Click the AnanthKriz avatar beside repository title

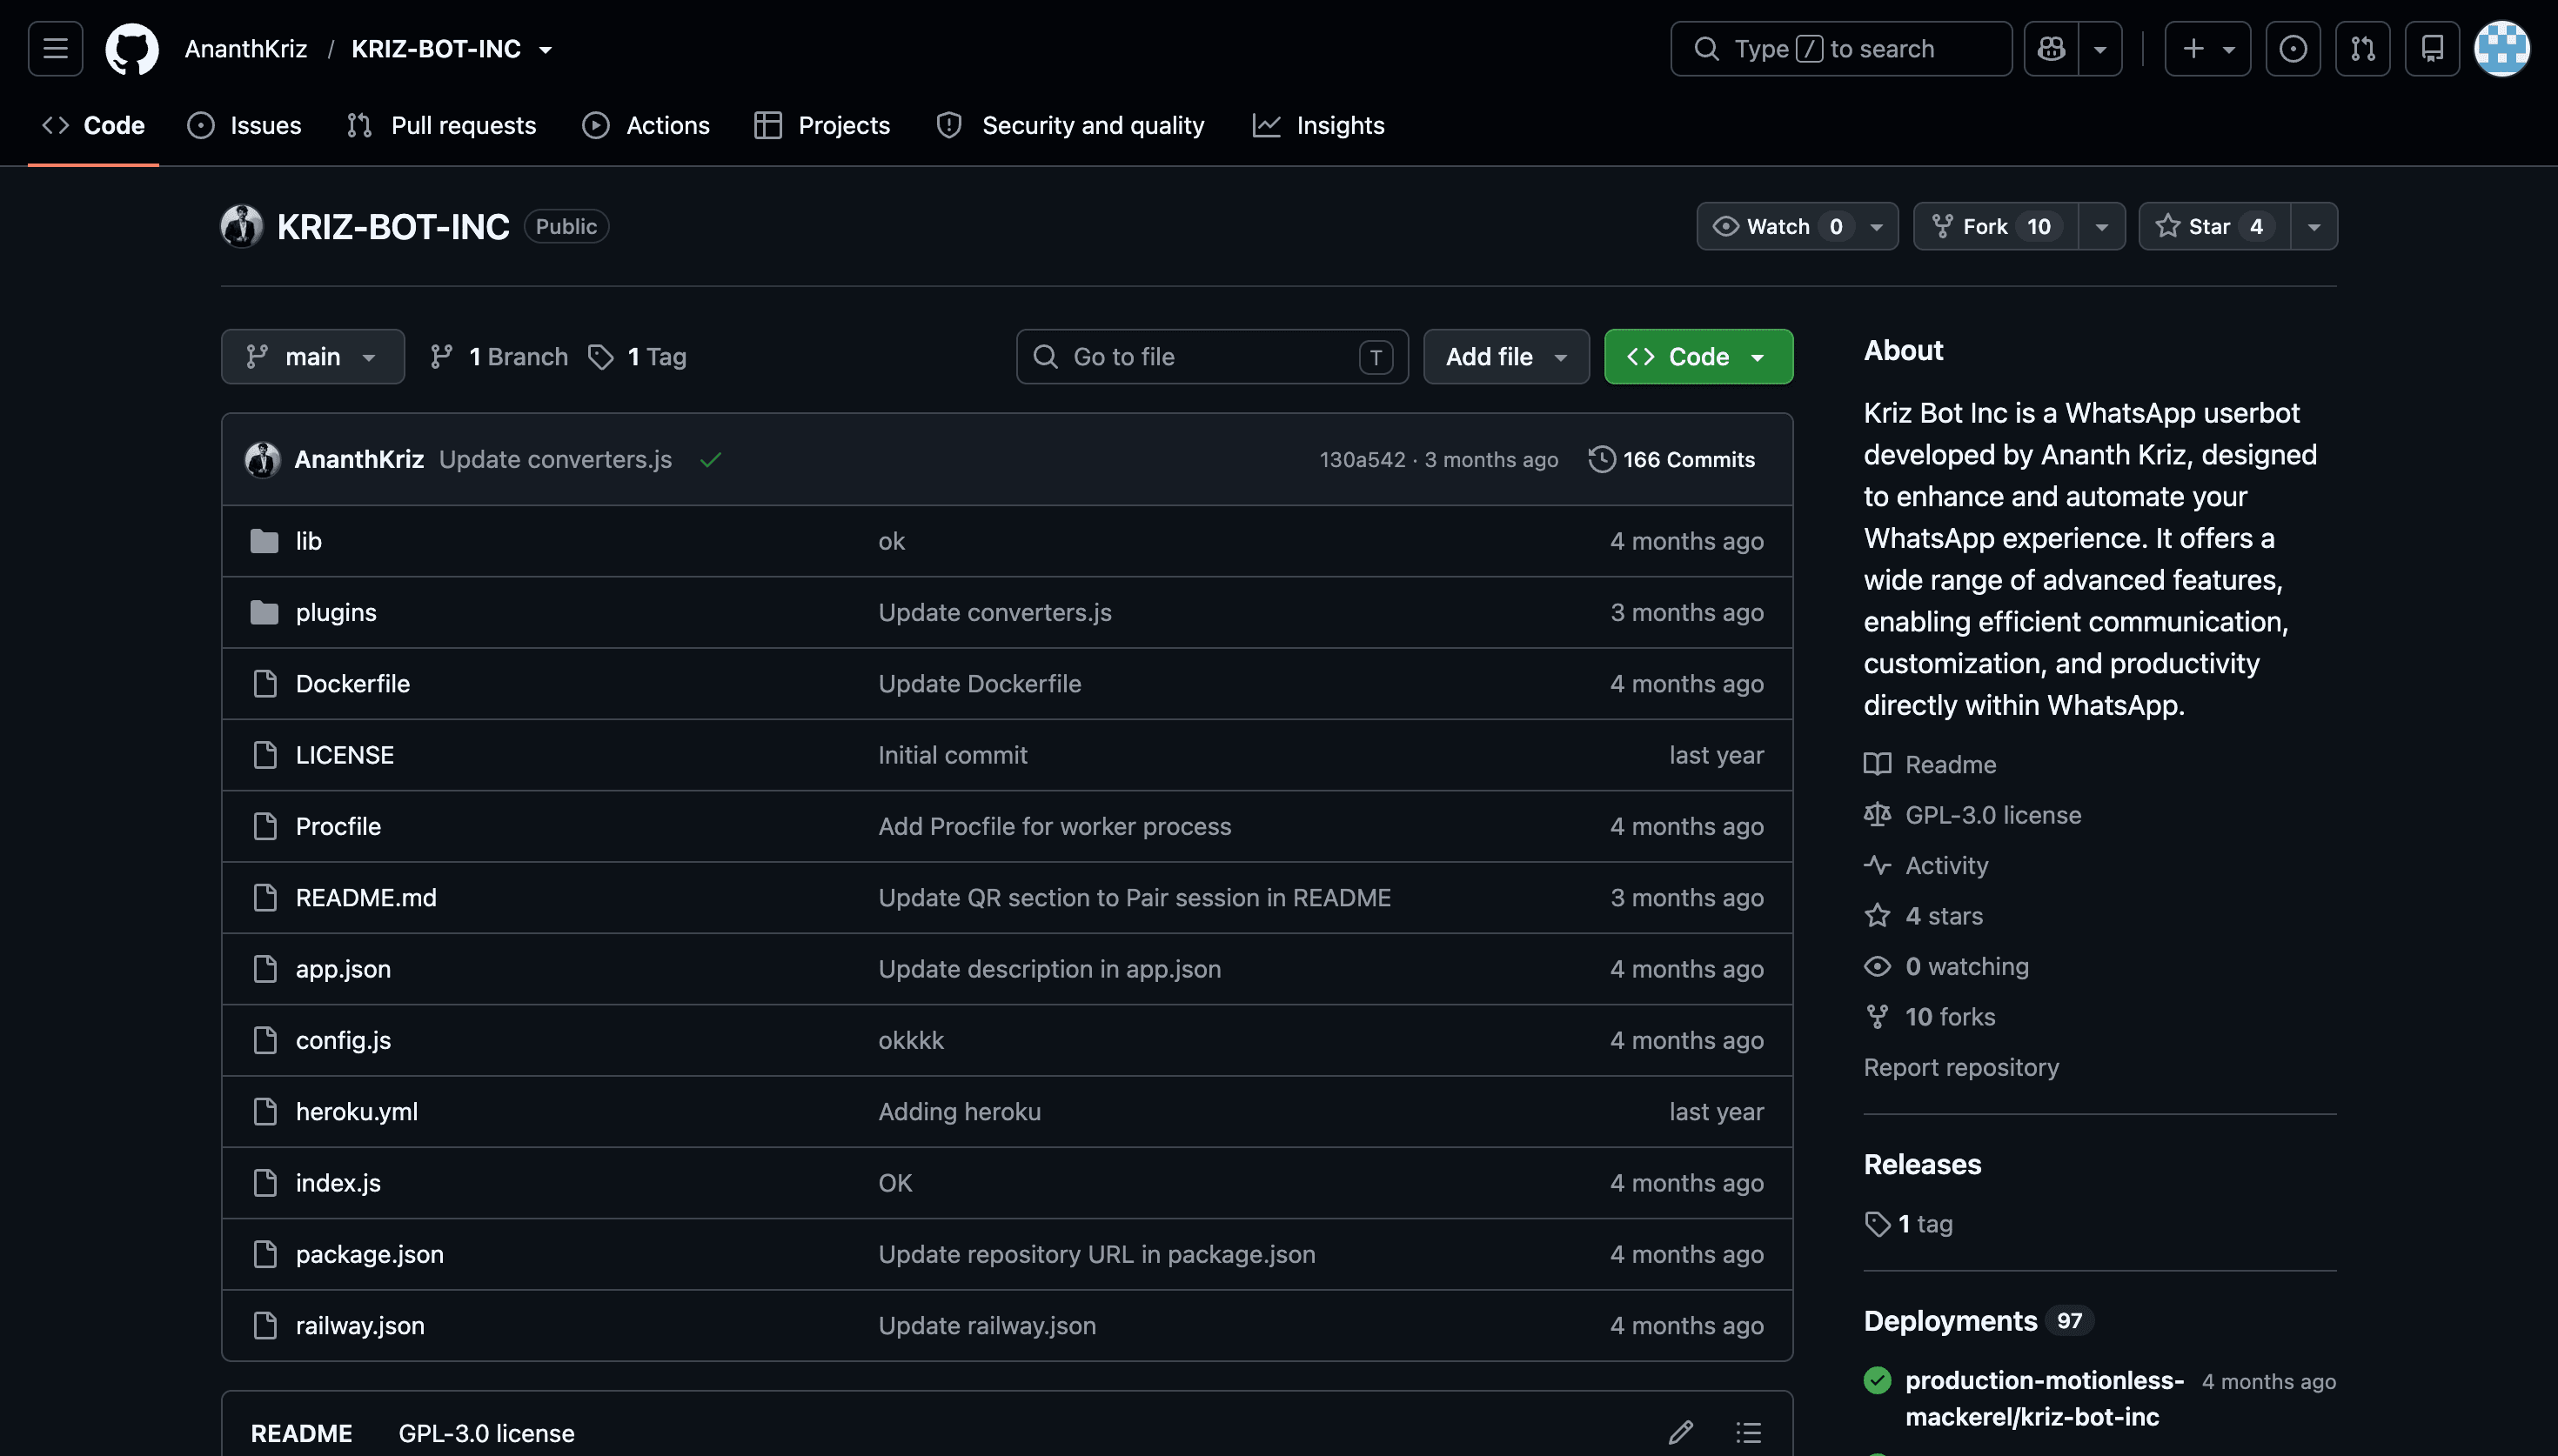[x=241, y=226]
